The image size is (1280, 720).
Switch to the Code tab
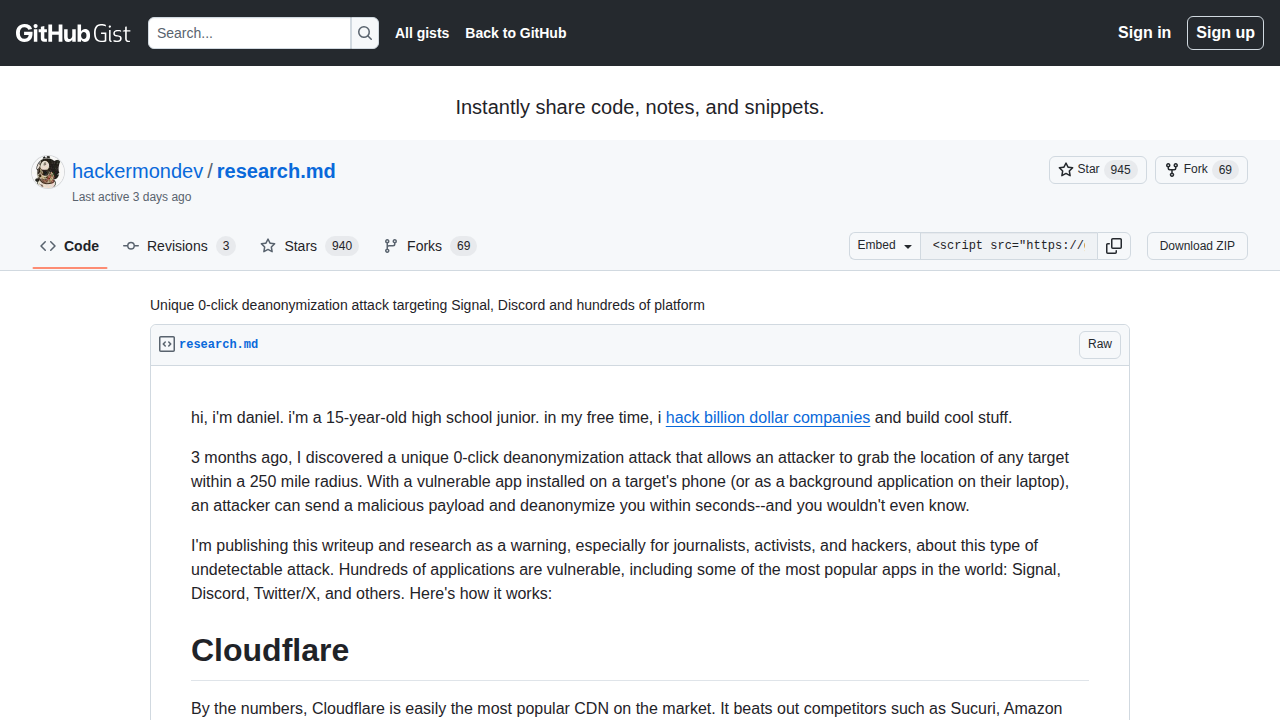pos(70,246)
